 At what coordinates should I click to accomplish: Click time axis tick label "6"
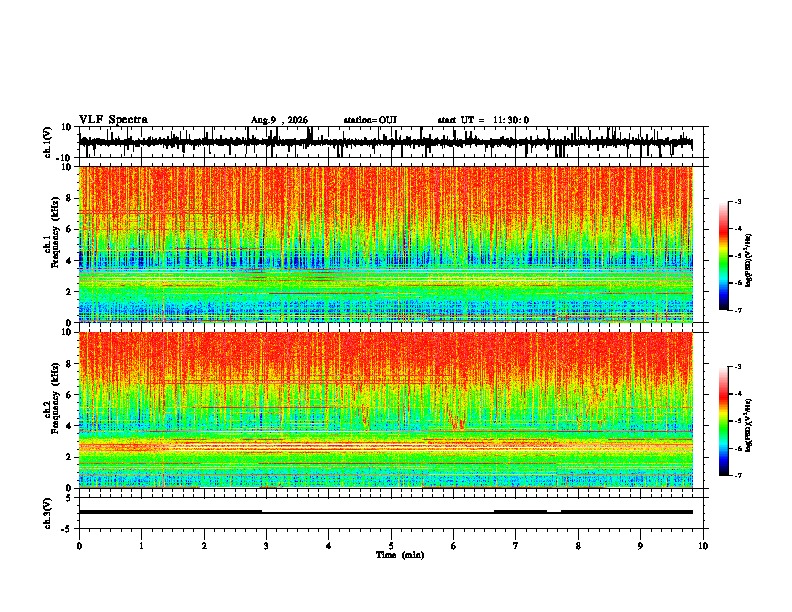click(454, 546)
